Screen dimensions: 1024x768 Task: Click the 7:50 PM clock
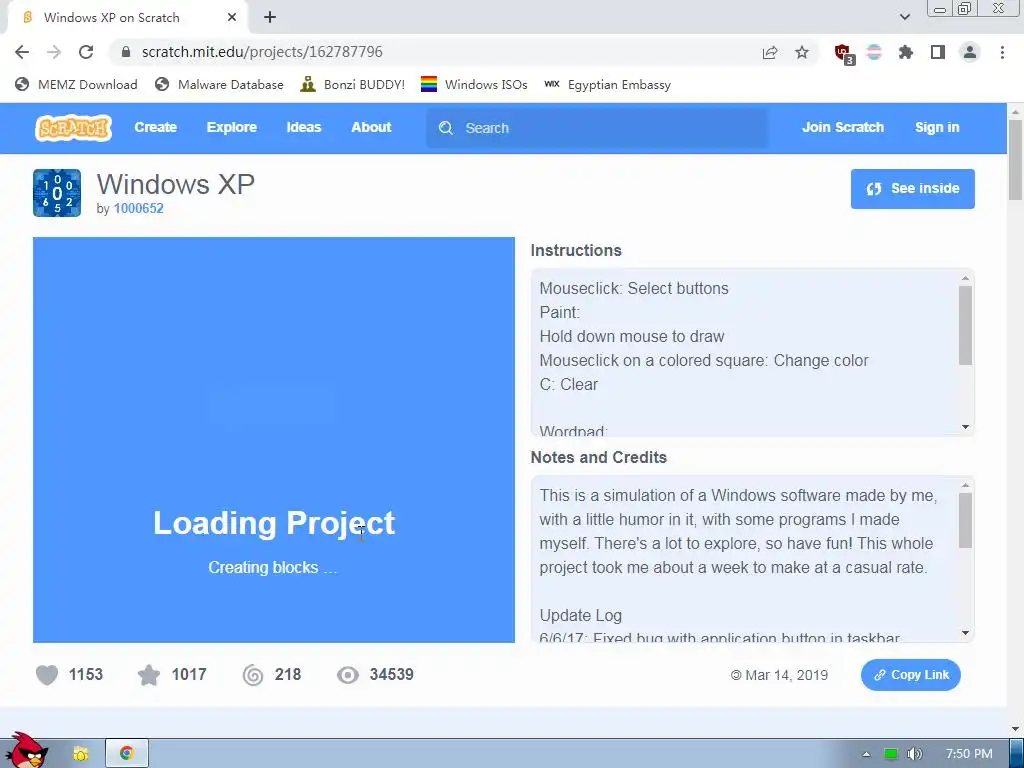click(x=968, y=754)
